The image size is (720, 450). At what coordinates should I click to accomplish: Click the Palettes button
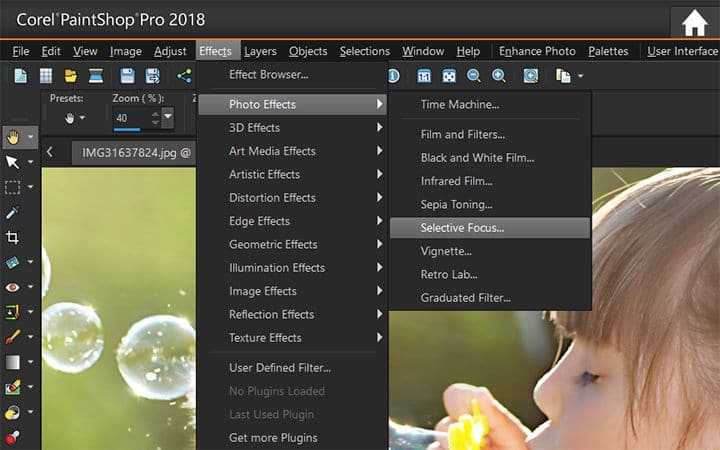pyautogui.click(x=608, y=51)
